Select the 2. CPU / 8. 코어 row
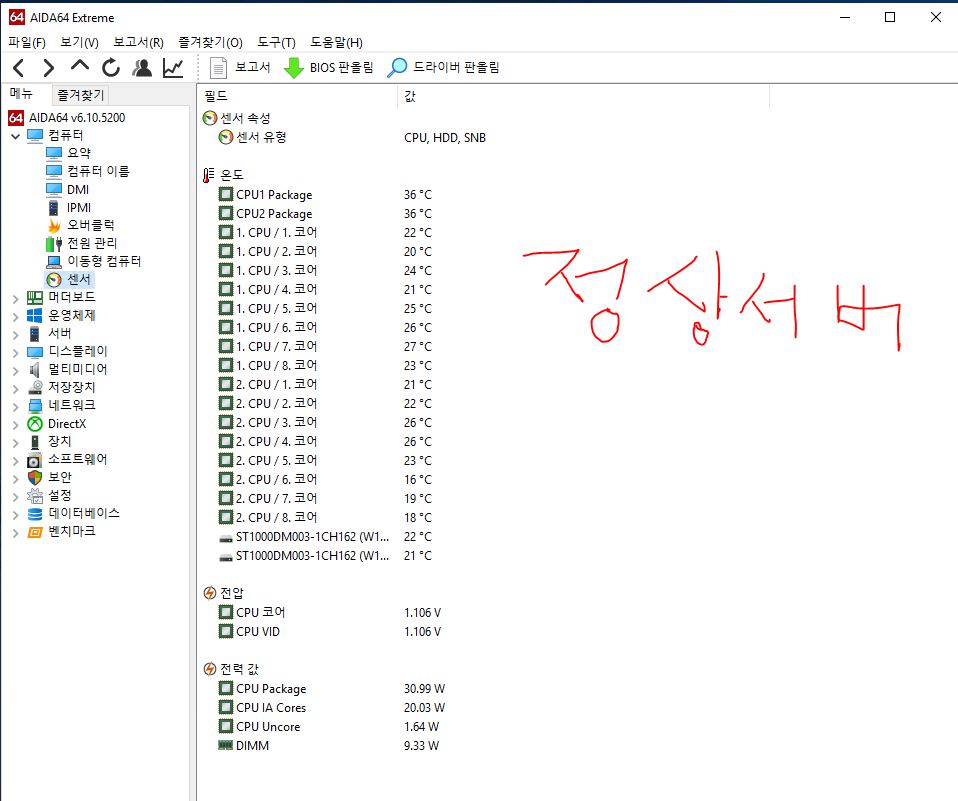 (x=326, y=518)
